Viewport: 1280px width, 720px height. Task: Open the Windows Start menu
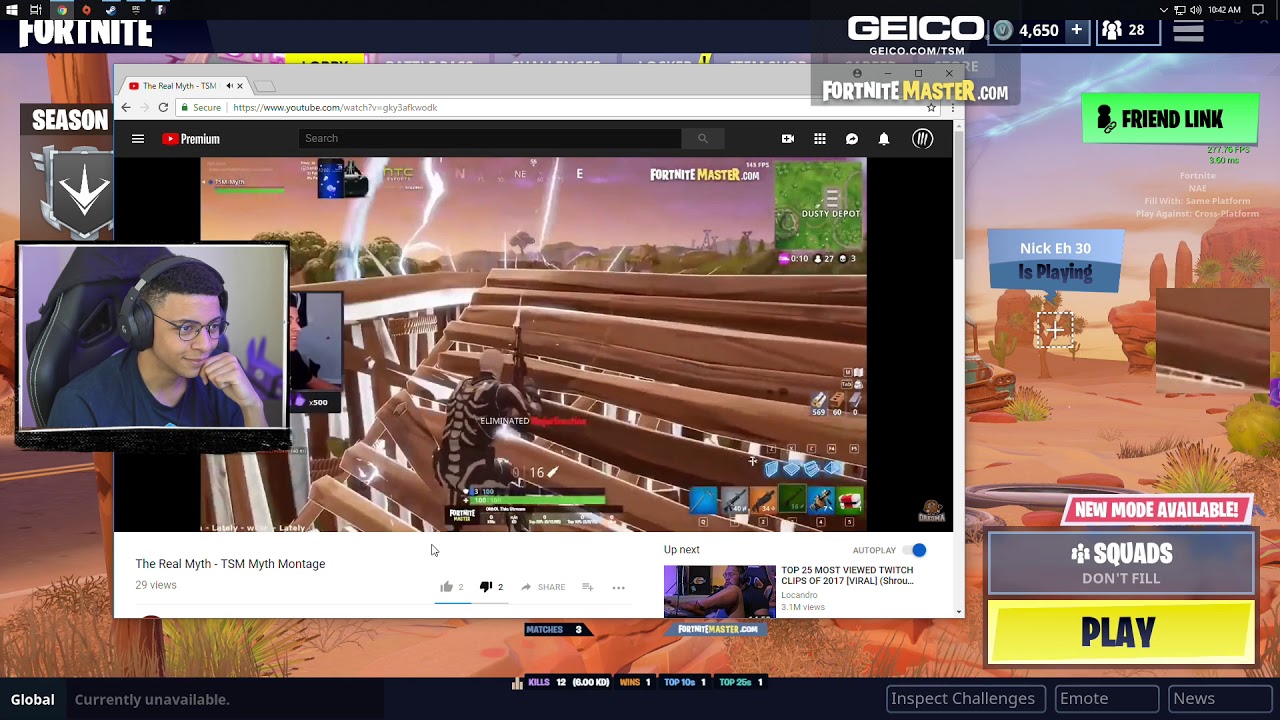11,10
